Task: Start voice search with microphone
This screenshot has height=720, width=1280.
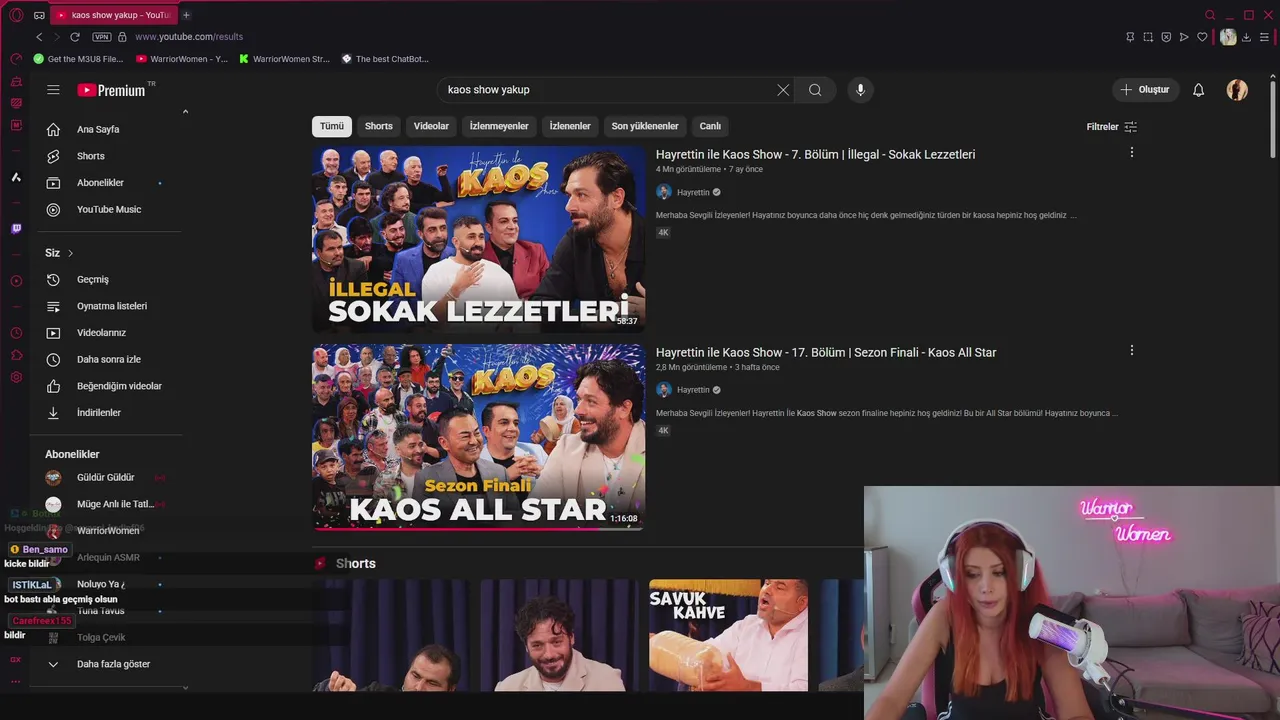Action: (x=860, y=90)
